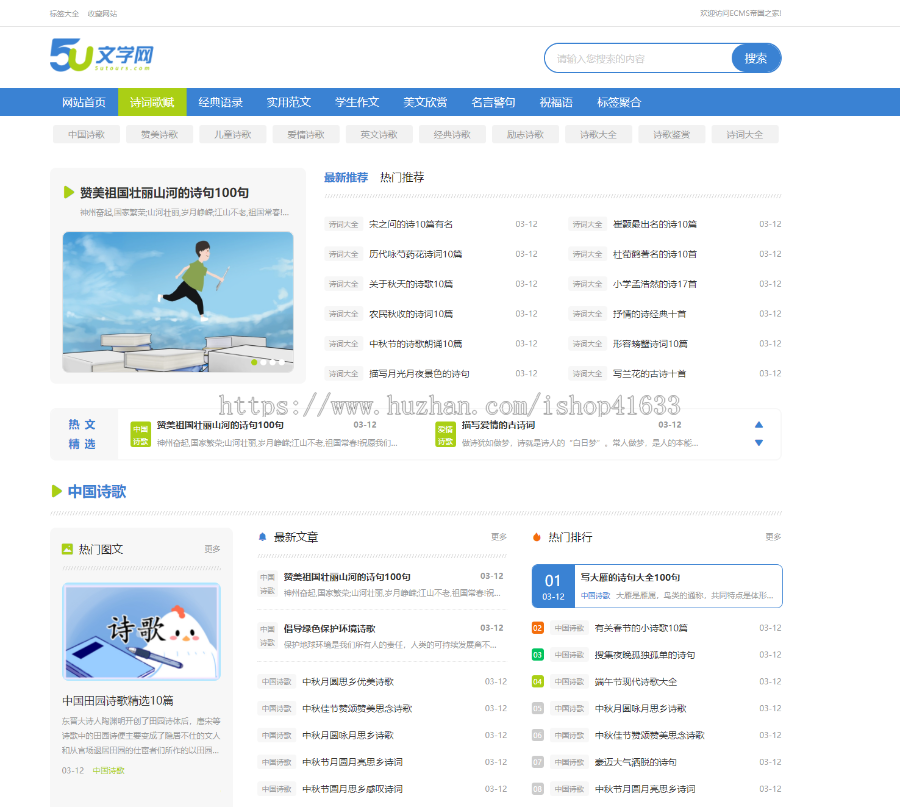Click 更多 link beside 热门排行
Screen dimensions: 900x807
773,537
